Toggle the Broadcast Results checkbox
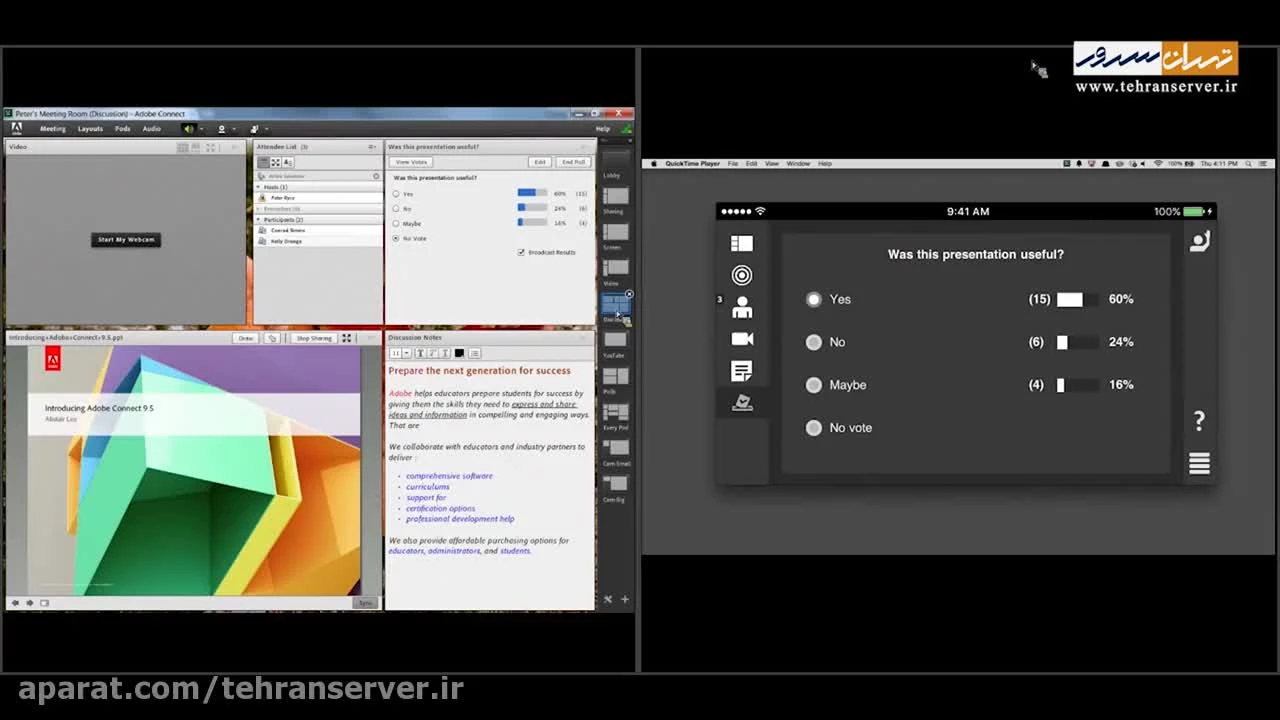 point(521,252)
